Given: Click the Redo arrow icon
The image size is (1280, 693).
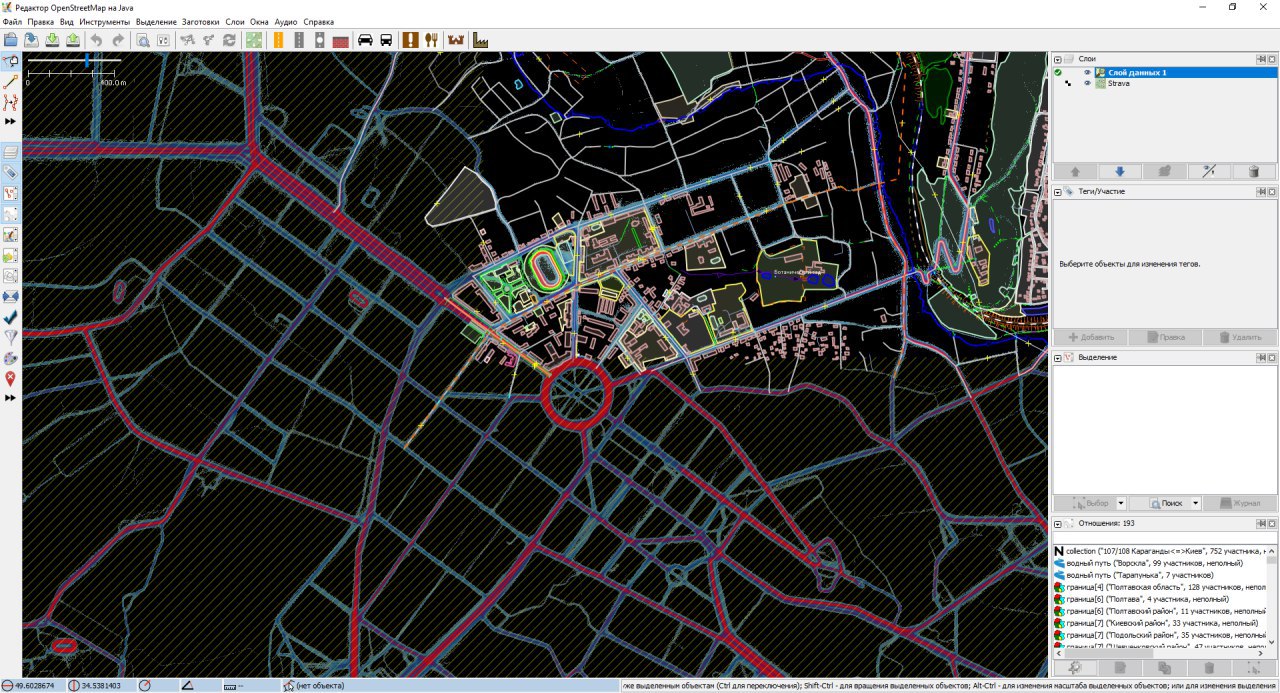Looking at the screenshot, I should [118, 40].
